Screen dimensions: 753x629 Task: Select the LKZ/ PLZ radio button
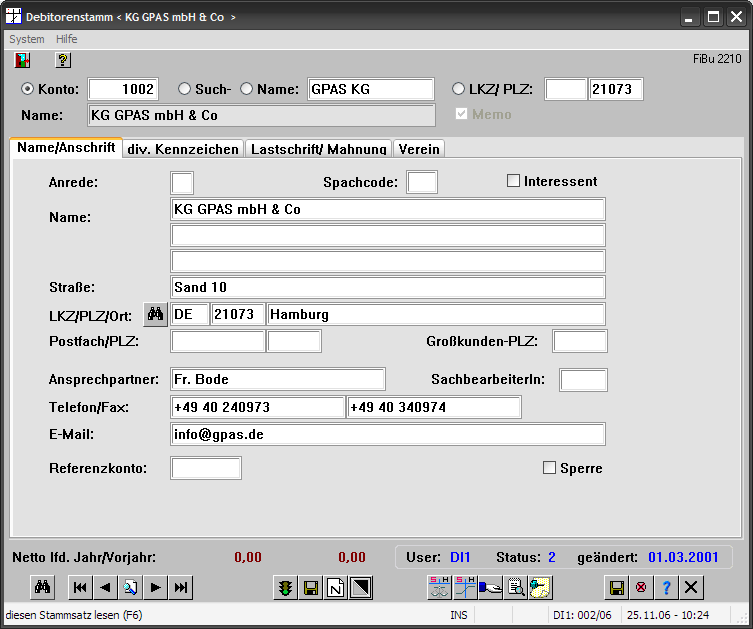tap(459, 89)
